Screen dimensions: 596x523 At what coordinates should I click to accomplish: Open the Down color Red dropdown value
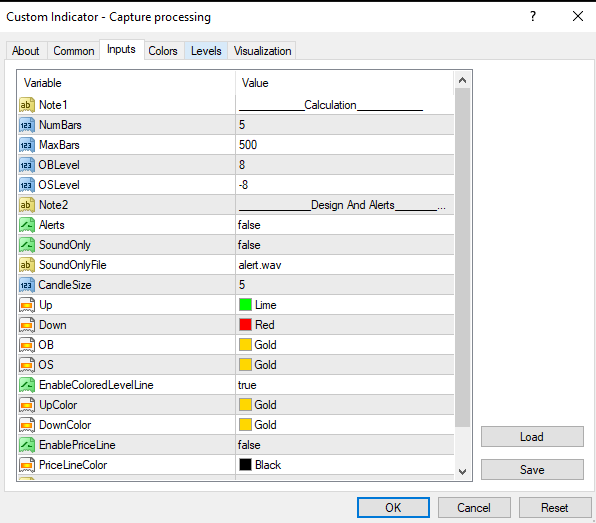click(x=345, y=325)
